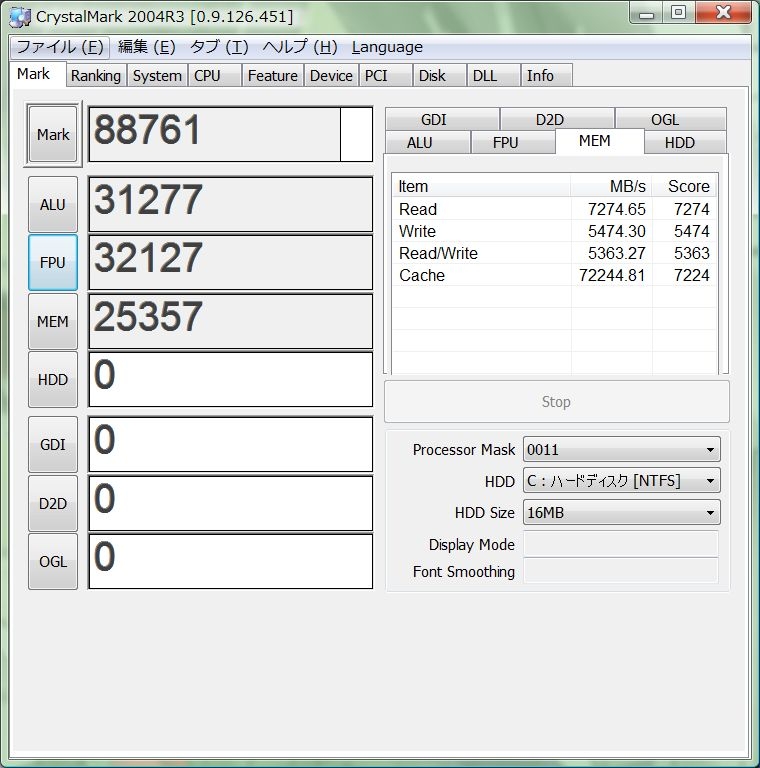Select the Mark main tab
This screenshot has height=768, width=760.
38,74
